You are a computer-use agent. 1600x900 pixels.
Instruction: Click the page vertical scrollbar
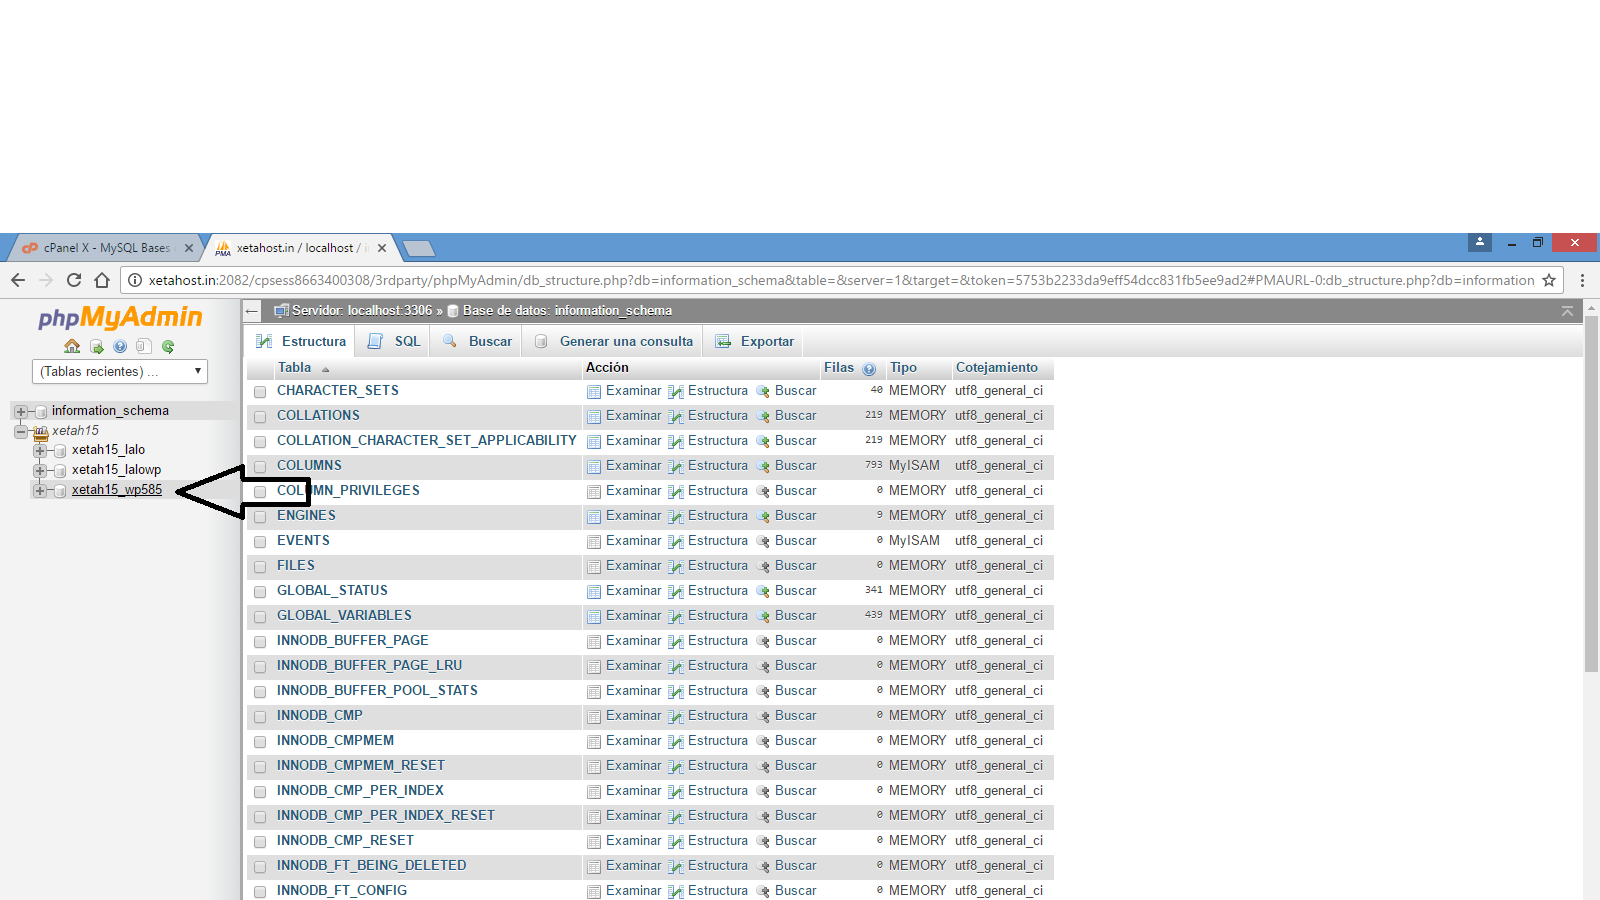1591,500
